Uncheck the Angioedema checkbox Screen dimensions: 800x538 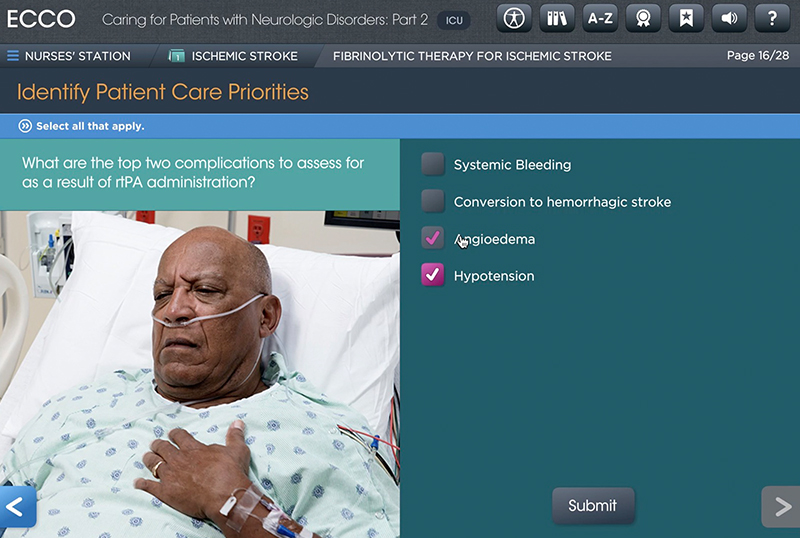(433, 239)
